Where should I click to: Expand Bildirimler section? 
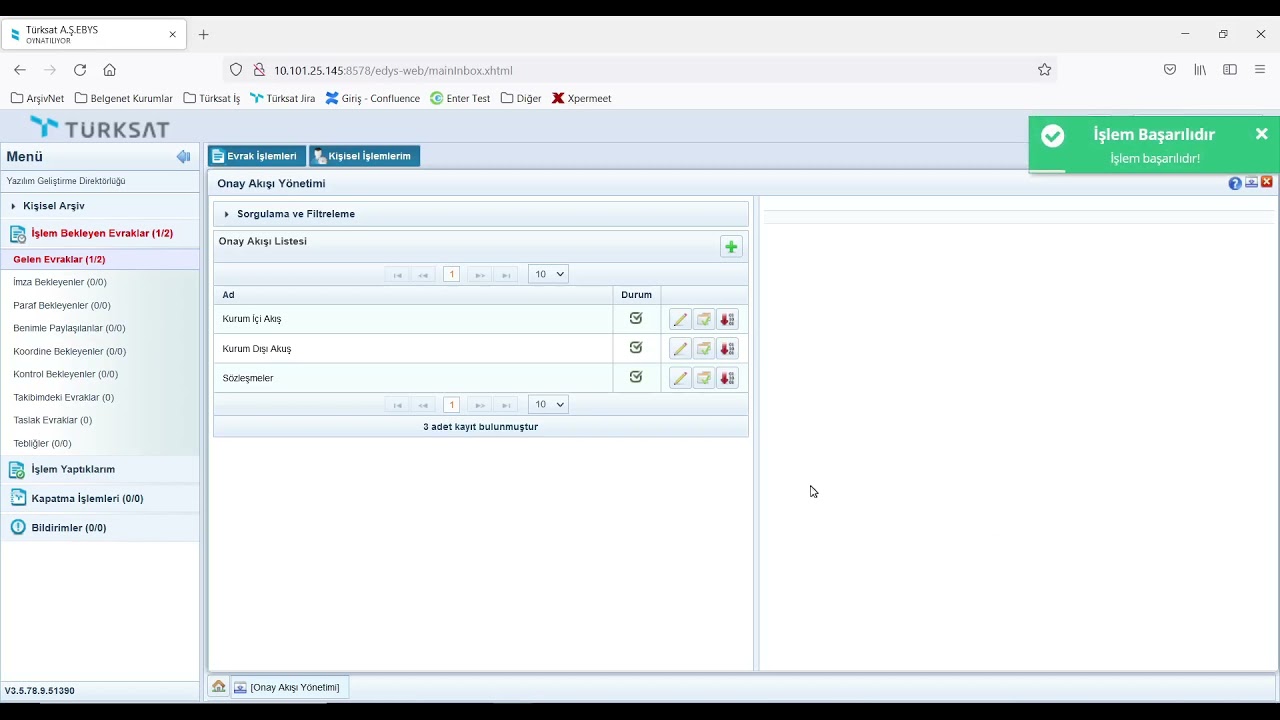(100, 527)
